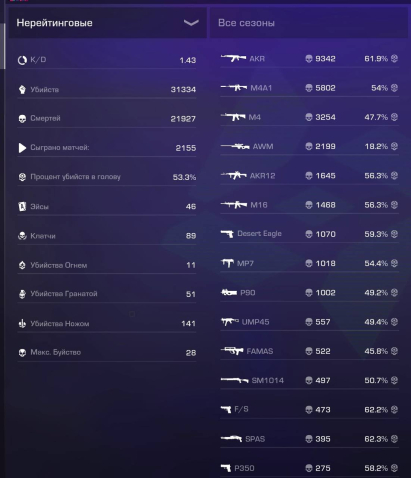Click the vertical scrollbar on left edge

click(x=4, y=46)
